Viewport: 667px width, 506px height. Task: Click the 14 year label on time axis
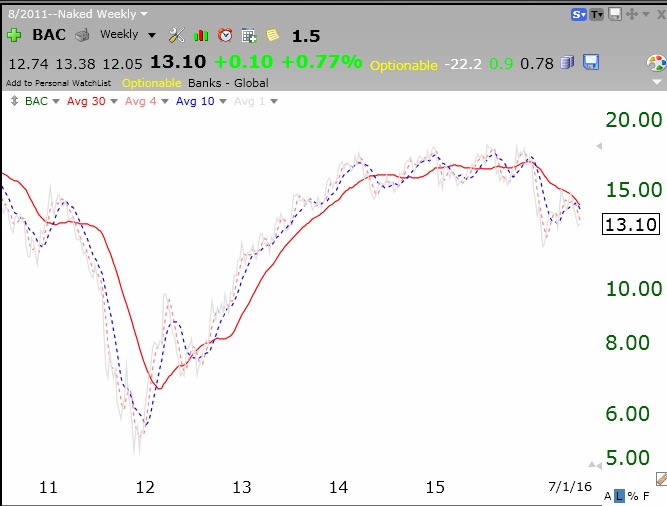point(339,487)
